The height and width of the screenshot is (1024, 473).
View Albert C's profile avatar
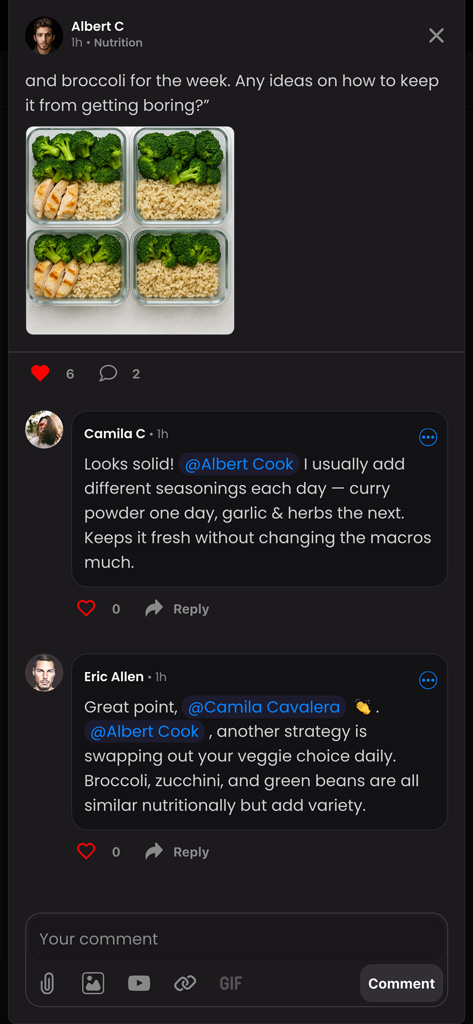click(44, 35)
